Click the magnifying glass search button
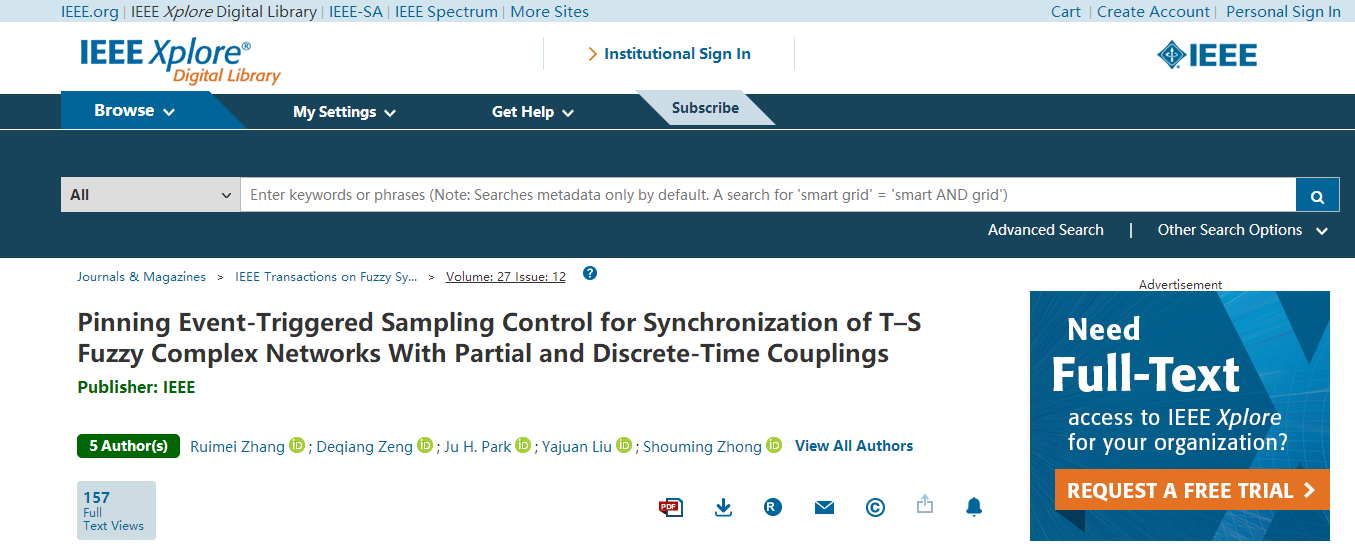 point(1318,195)
